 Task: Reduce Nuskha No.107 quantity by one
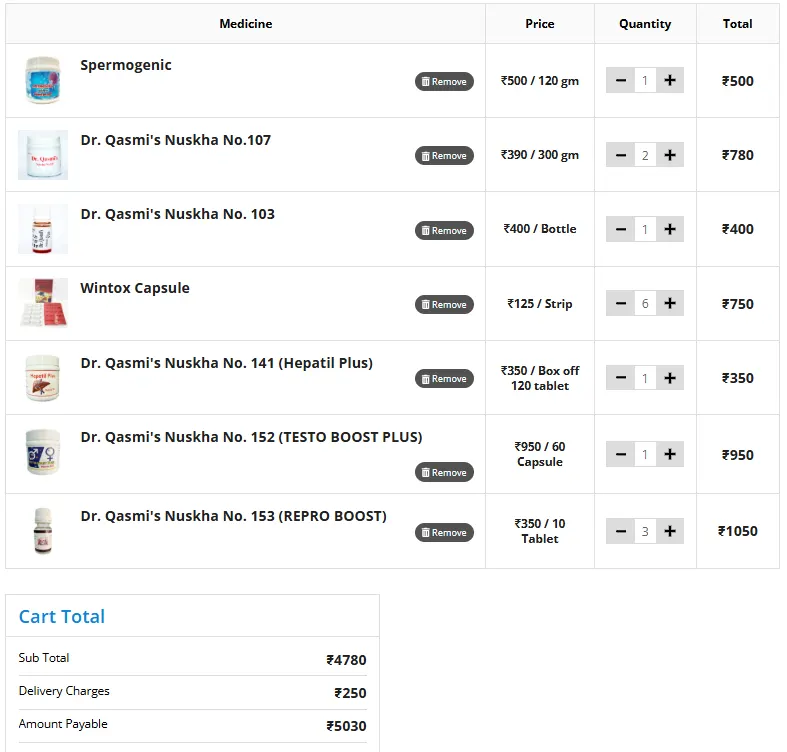click(x=621, y=155)
